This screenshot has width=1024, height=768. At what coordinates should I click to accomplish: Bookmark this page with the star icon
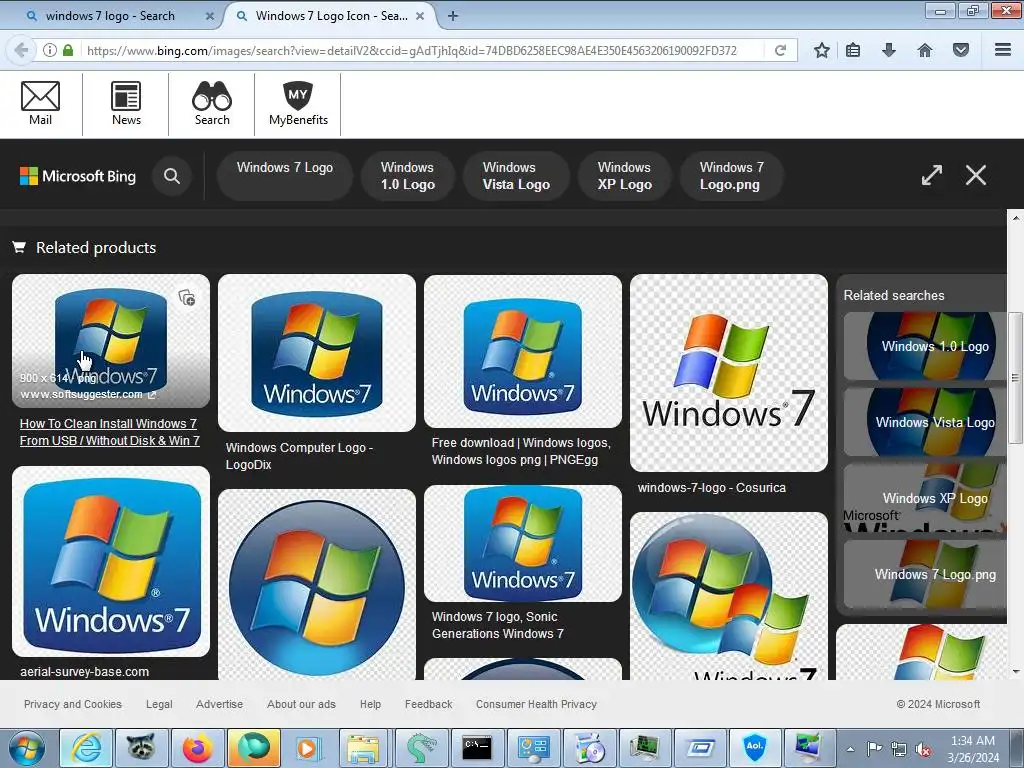[822, 50]
